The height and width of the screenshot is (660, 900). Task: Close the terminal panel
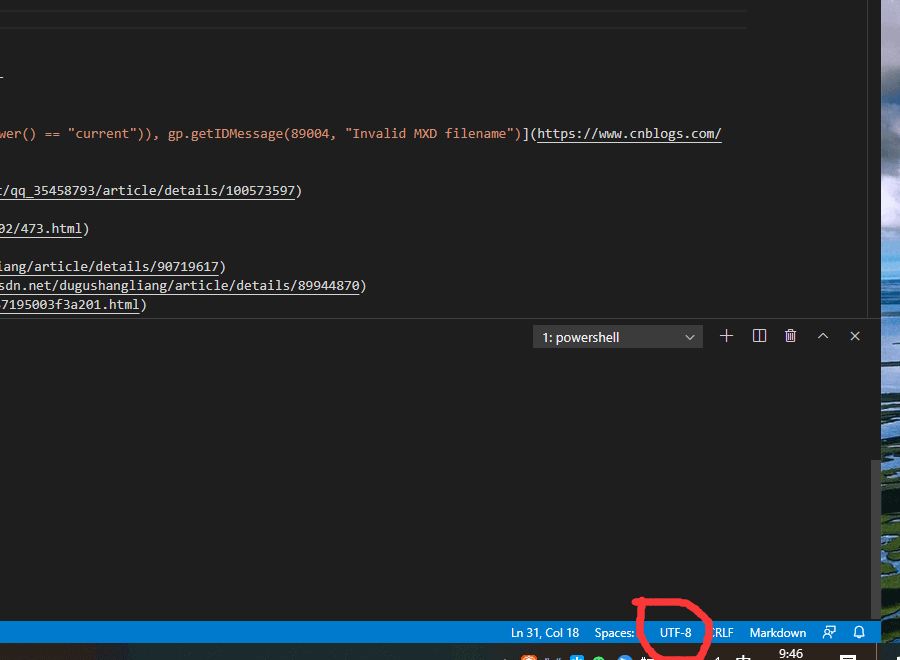(x=855, y=336)
